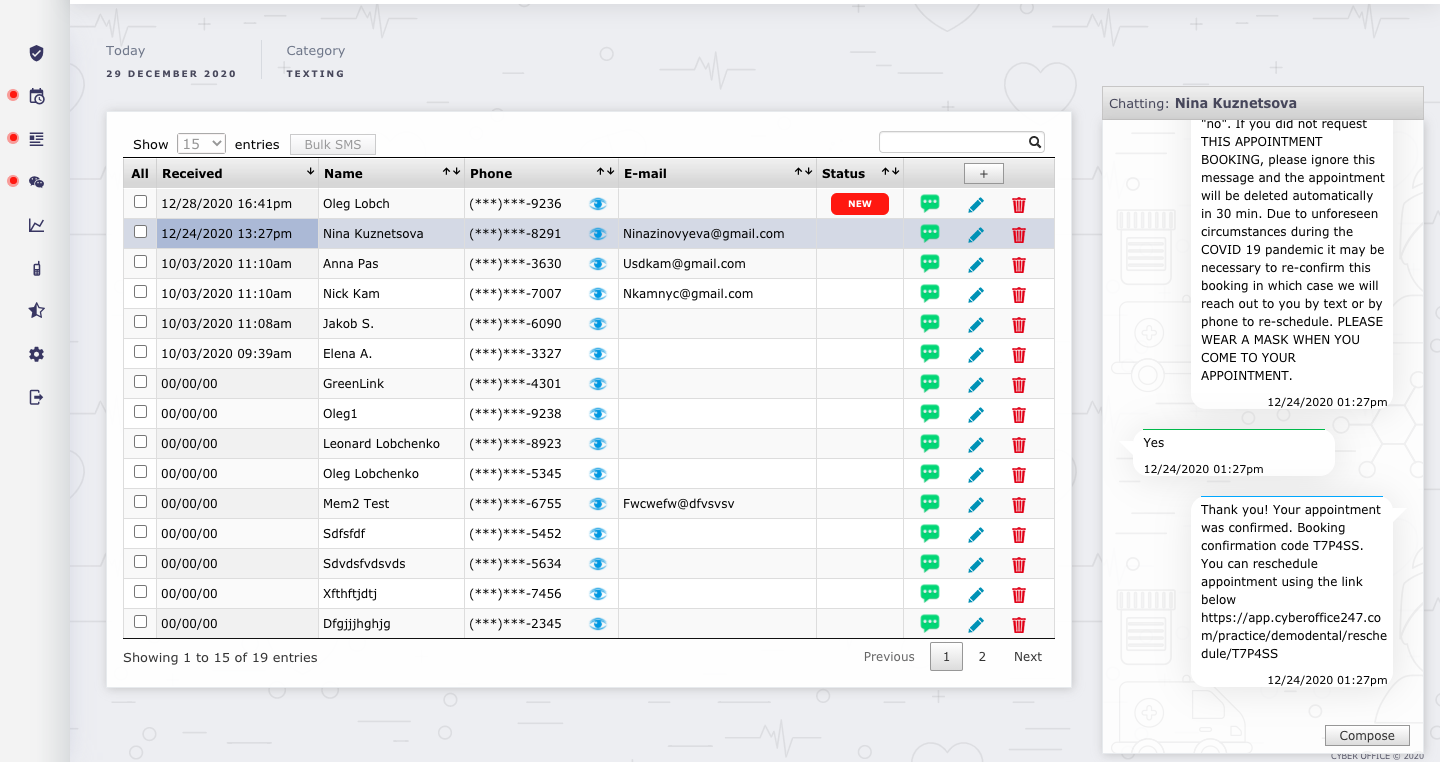The width and height of the screenshot is (1440, 762).
Task: Sort table by Status column
Action: click(x=860, y=173)
